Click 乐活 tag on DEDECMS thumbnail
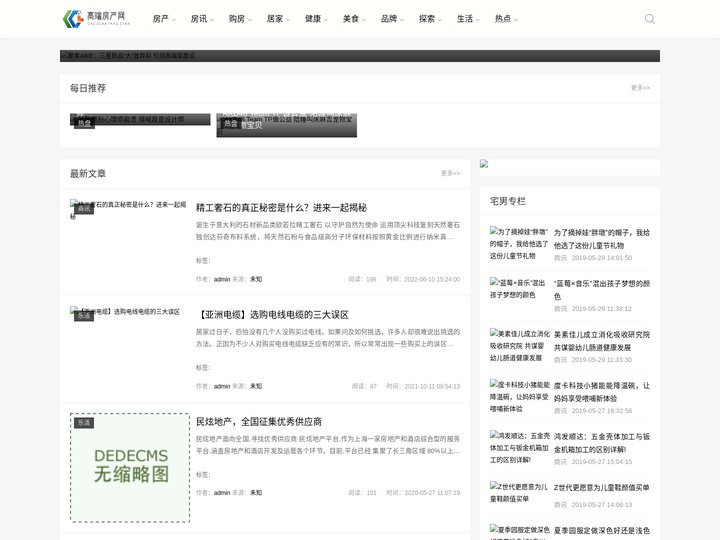The width and height of the screenshot is (720, 540). pyautogui.click(x=84, y=422)
